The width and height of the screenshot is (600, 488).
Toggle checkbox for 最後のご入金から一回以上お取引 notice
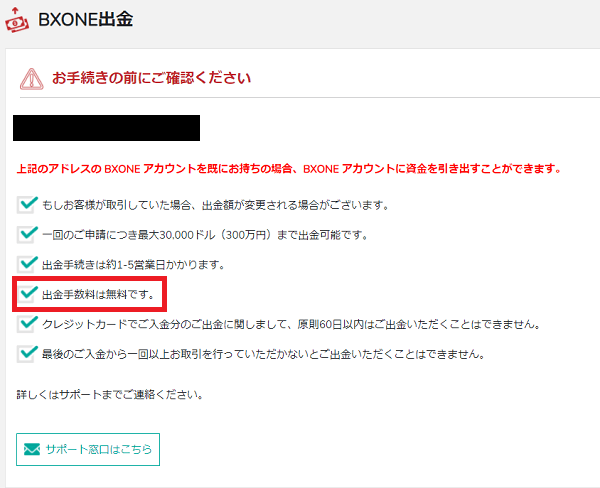(x=27, y=354)
